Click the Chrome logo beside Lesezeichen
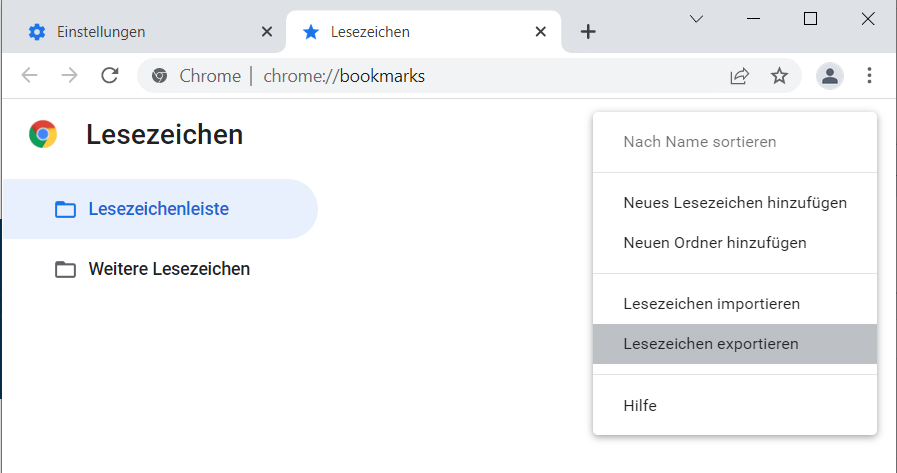 43,134
